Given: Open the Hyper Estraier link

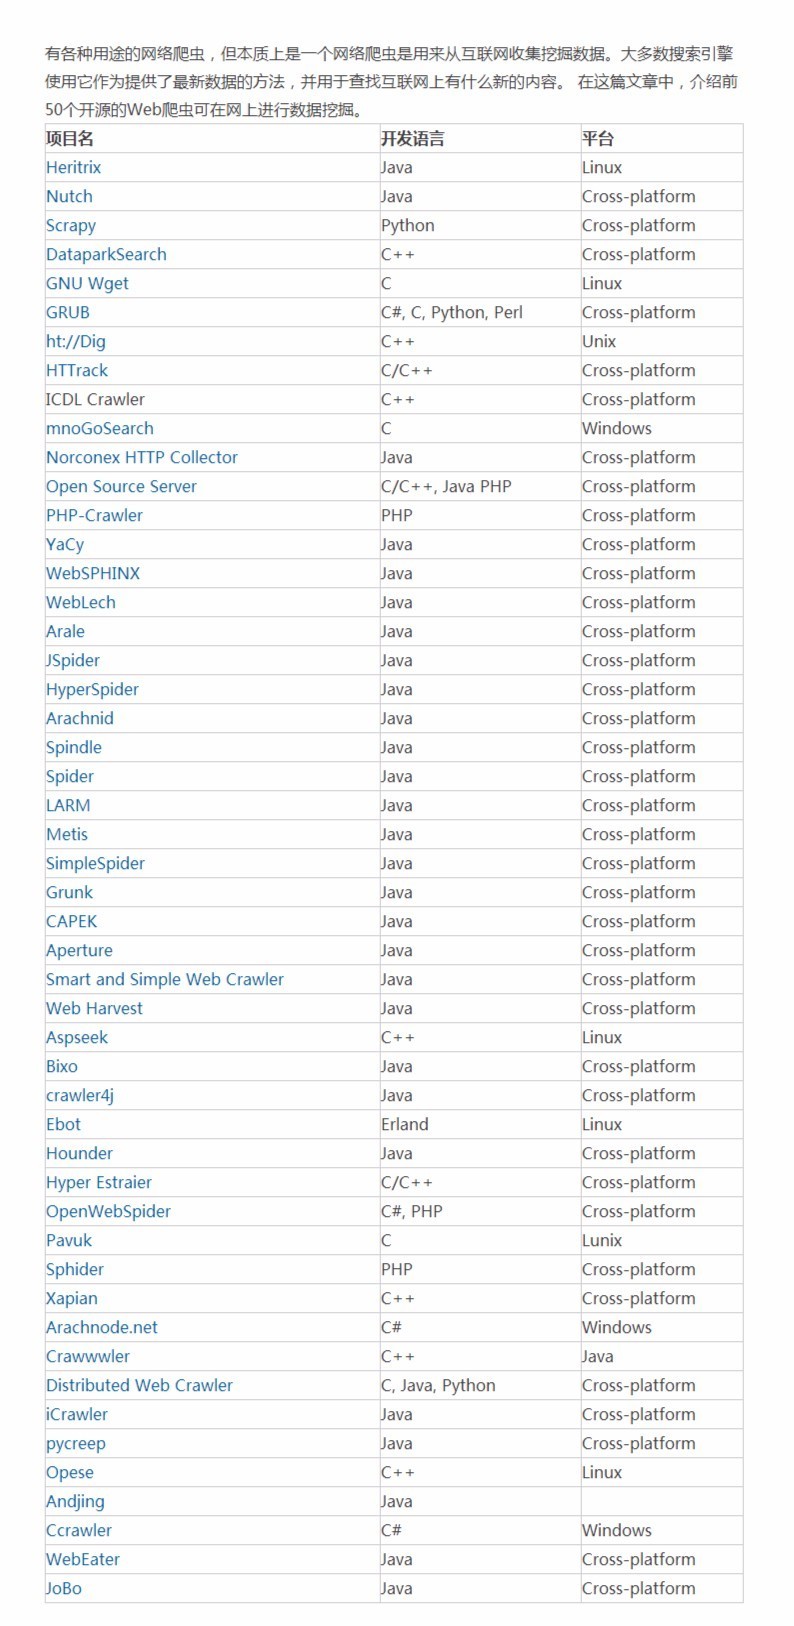Looking at the screenshot, I should 99,1182.
